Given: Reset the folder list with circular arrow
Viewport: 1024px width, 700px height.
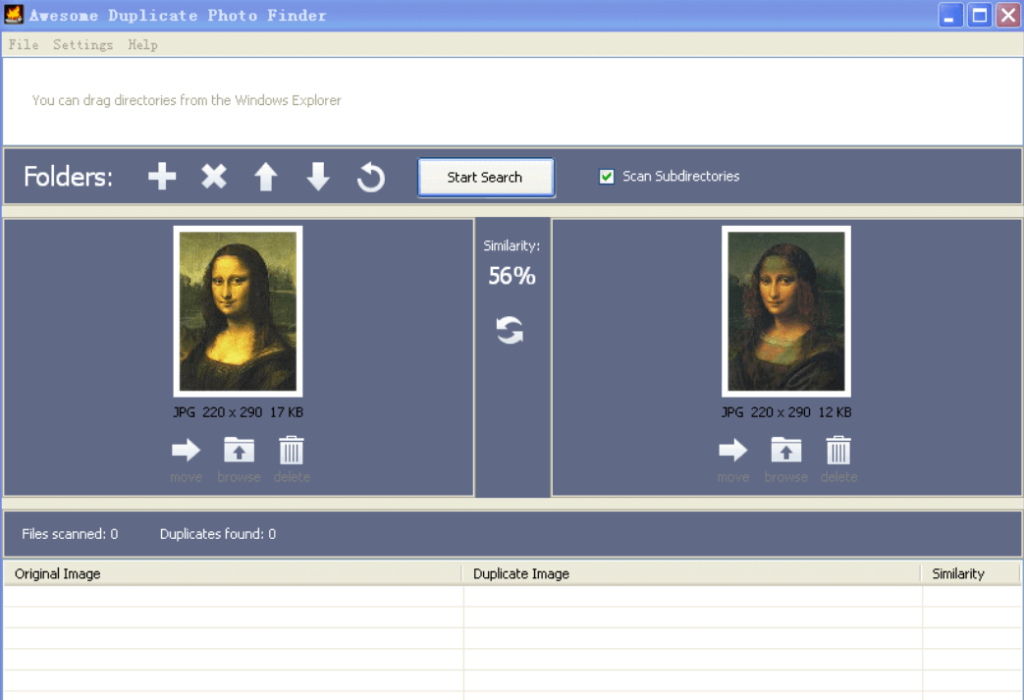Looking at the screenshot, I should [371, 177].
